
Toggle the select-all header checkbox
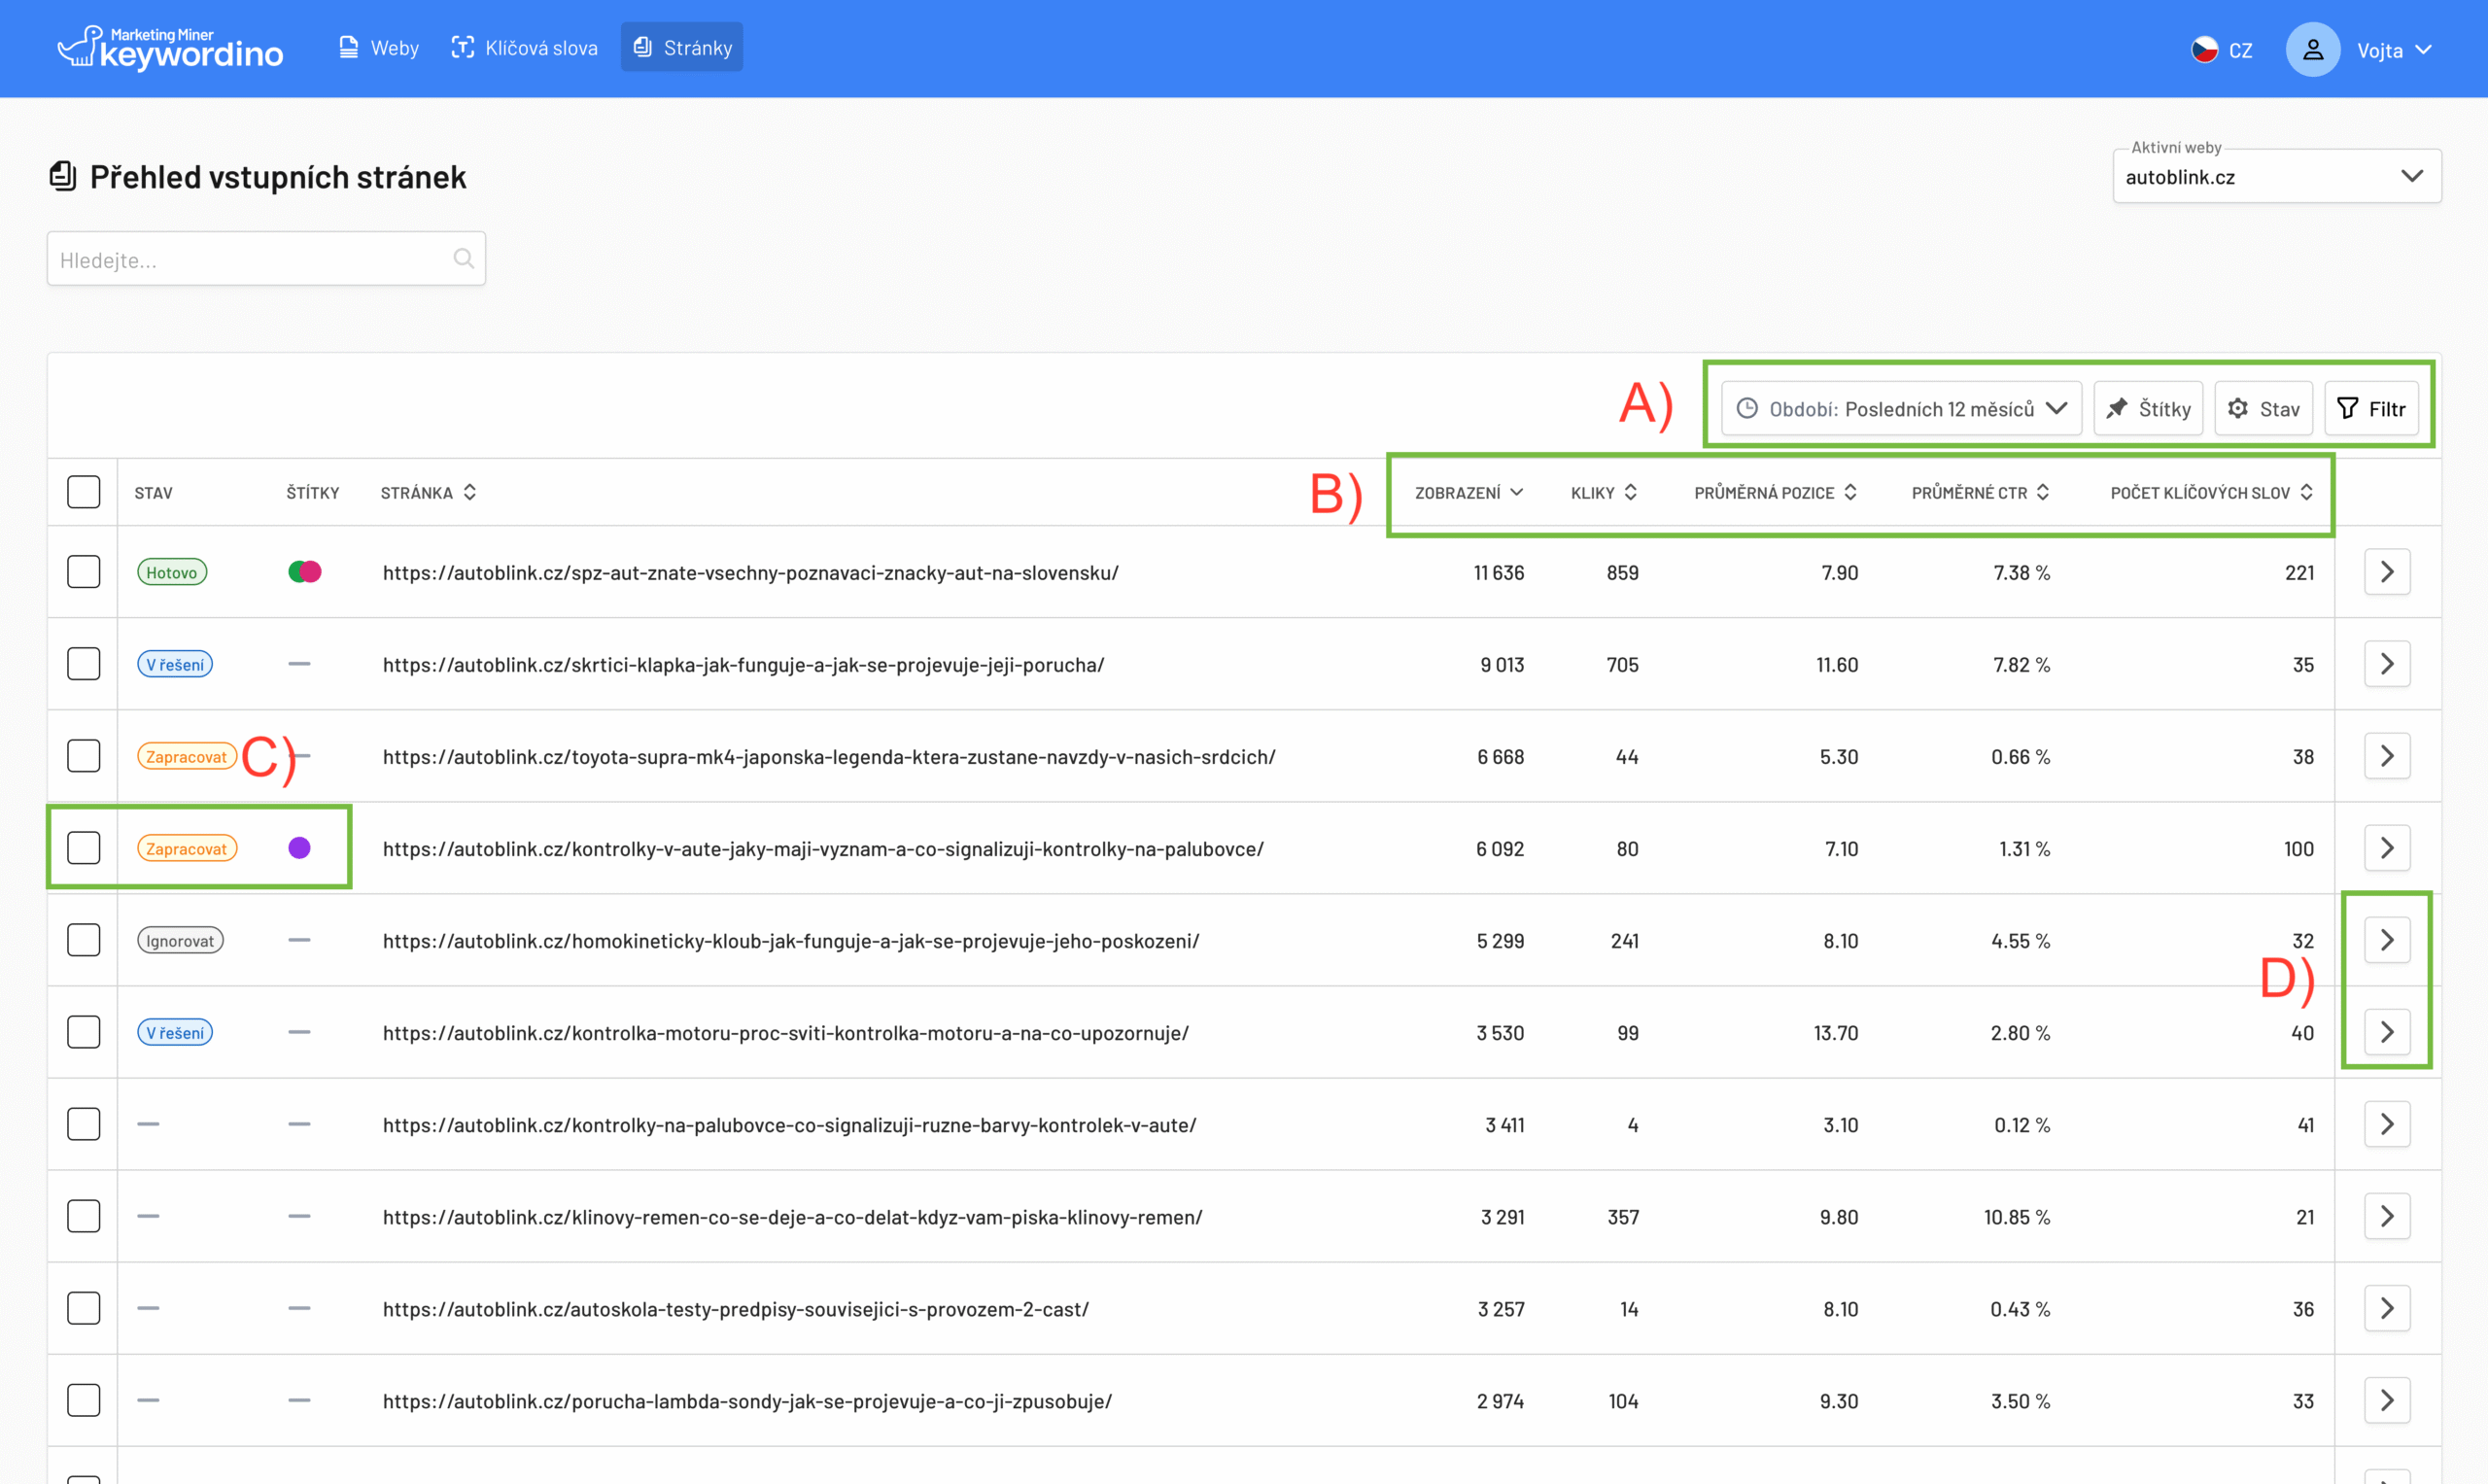pyautogui.click(x=83, y=492)
